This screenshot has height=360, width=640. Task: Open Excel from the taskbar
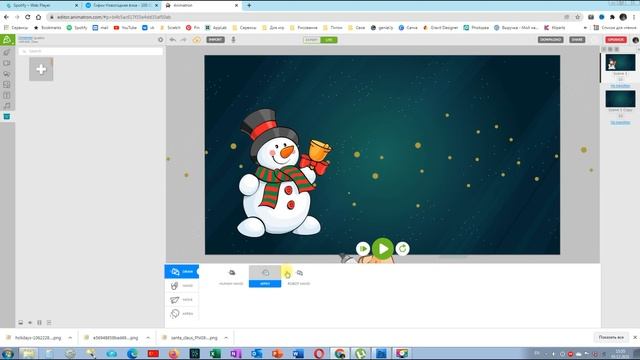(215, 353)
